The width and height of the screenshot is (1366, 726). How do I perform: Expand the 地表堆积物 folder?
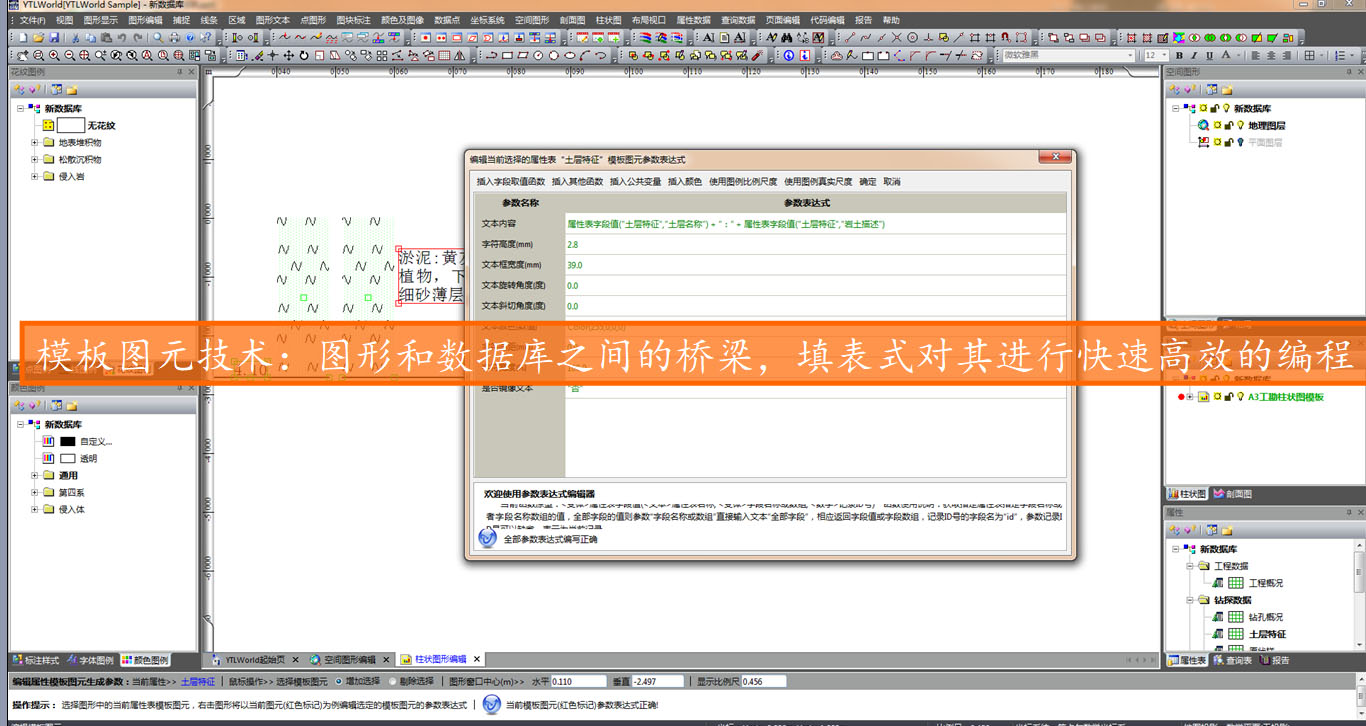click(x=35, y=142)
